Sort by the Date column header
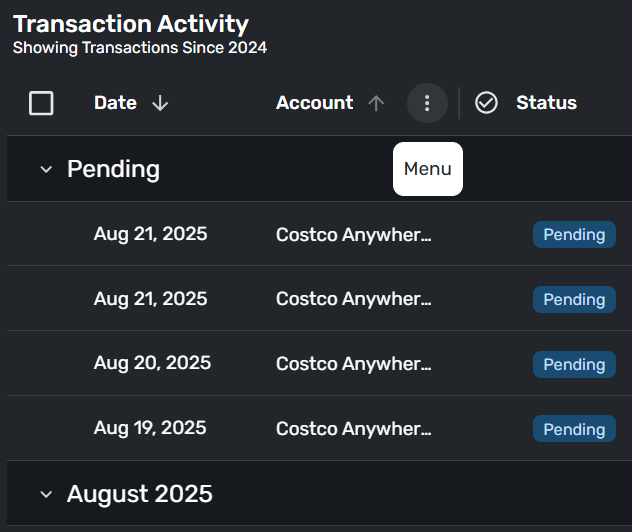Image resolution: width=632 pixels, height=532 pixels. 115,103
